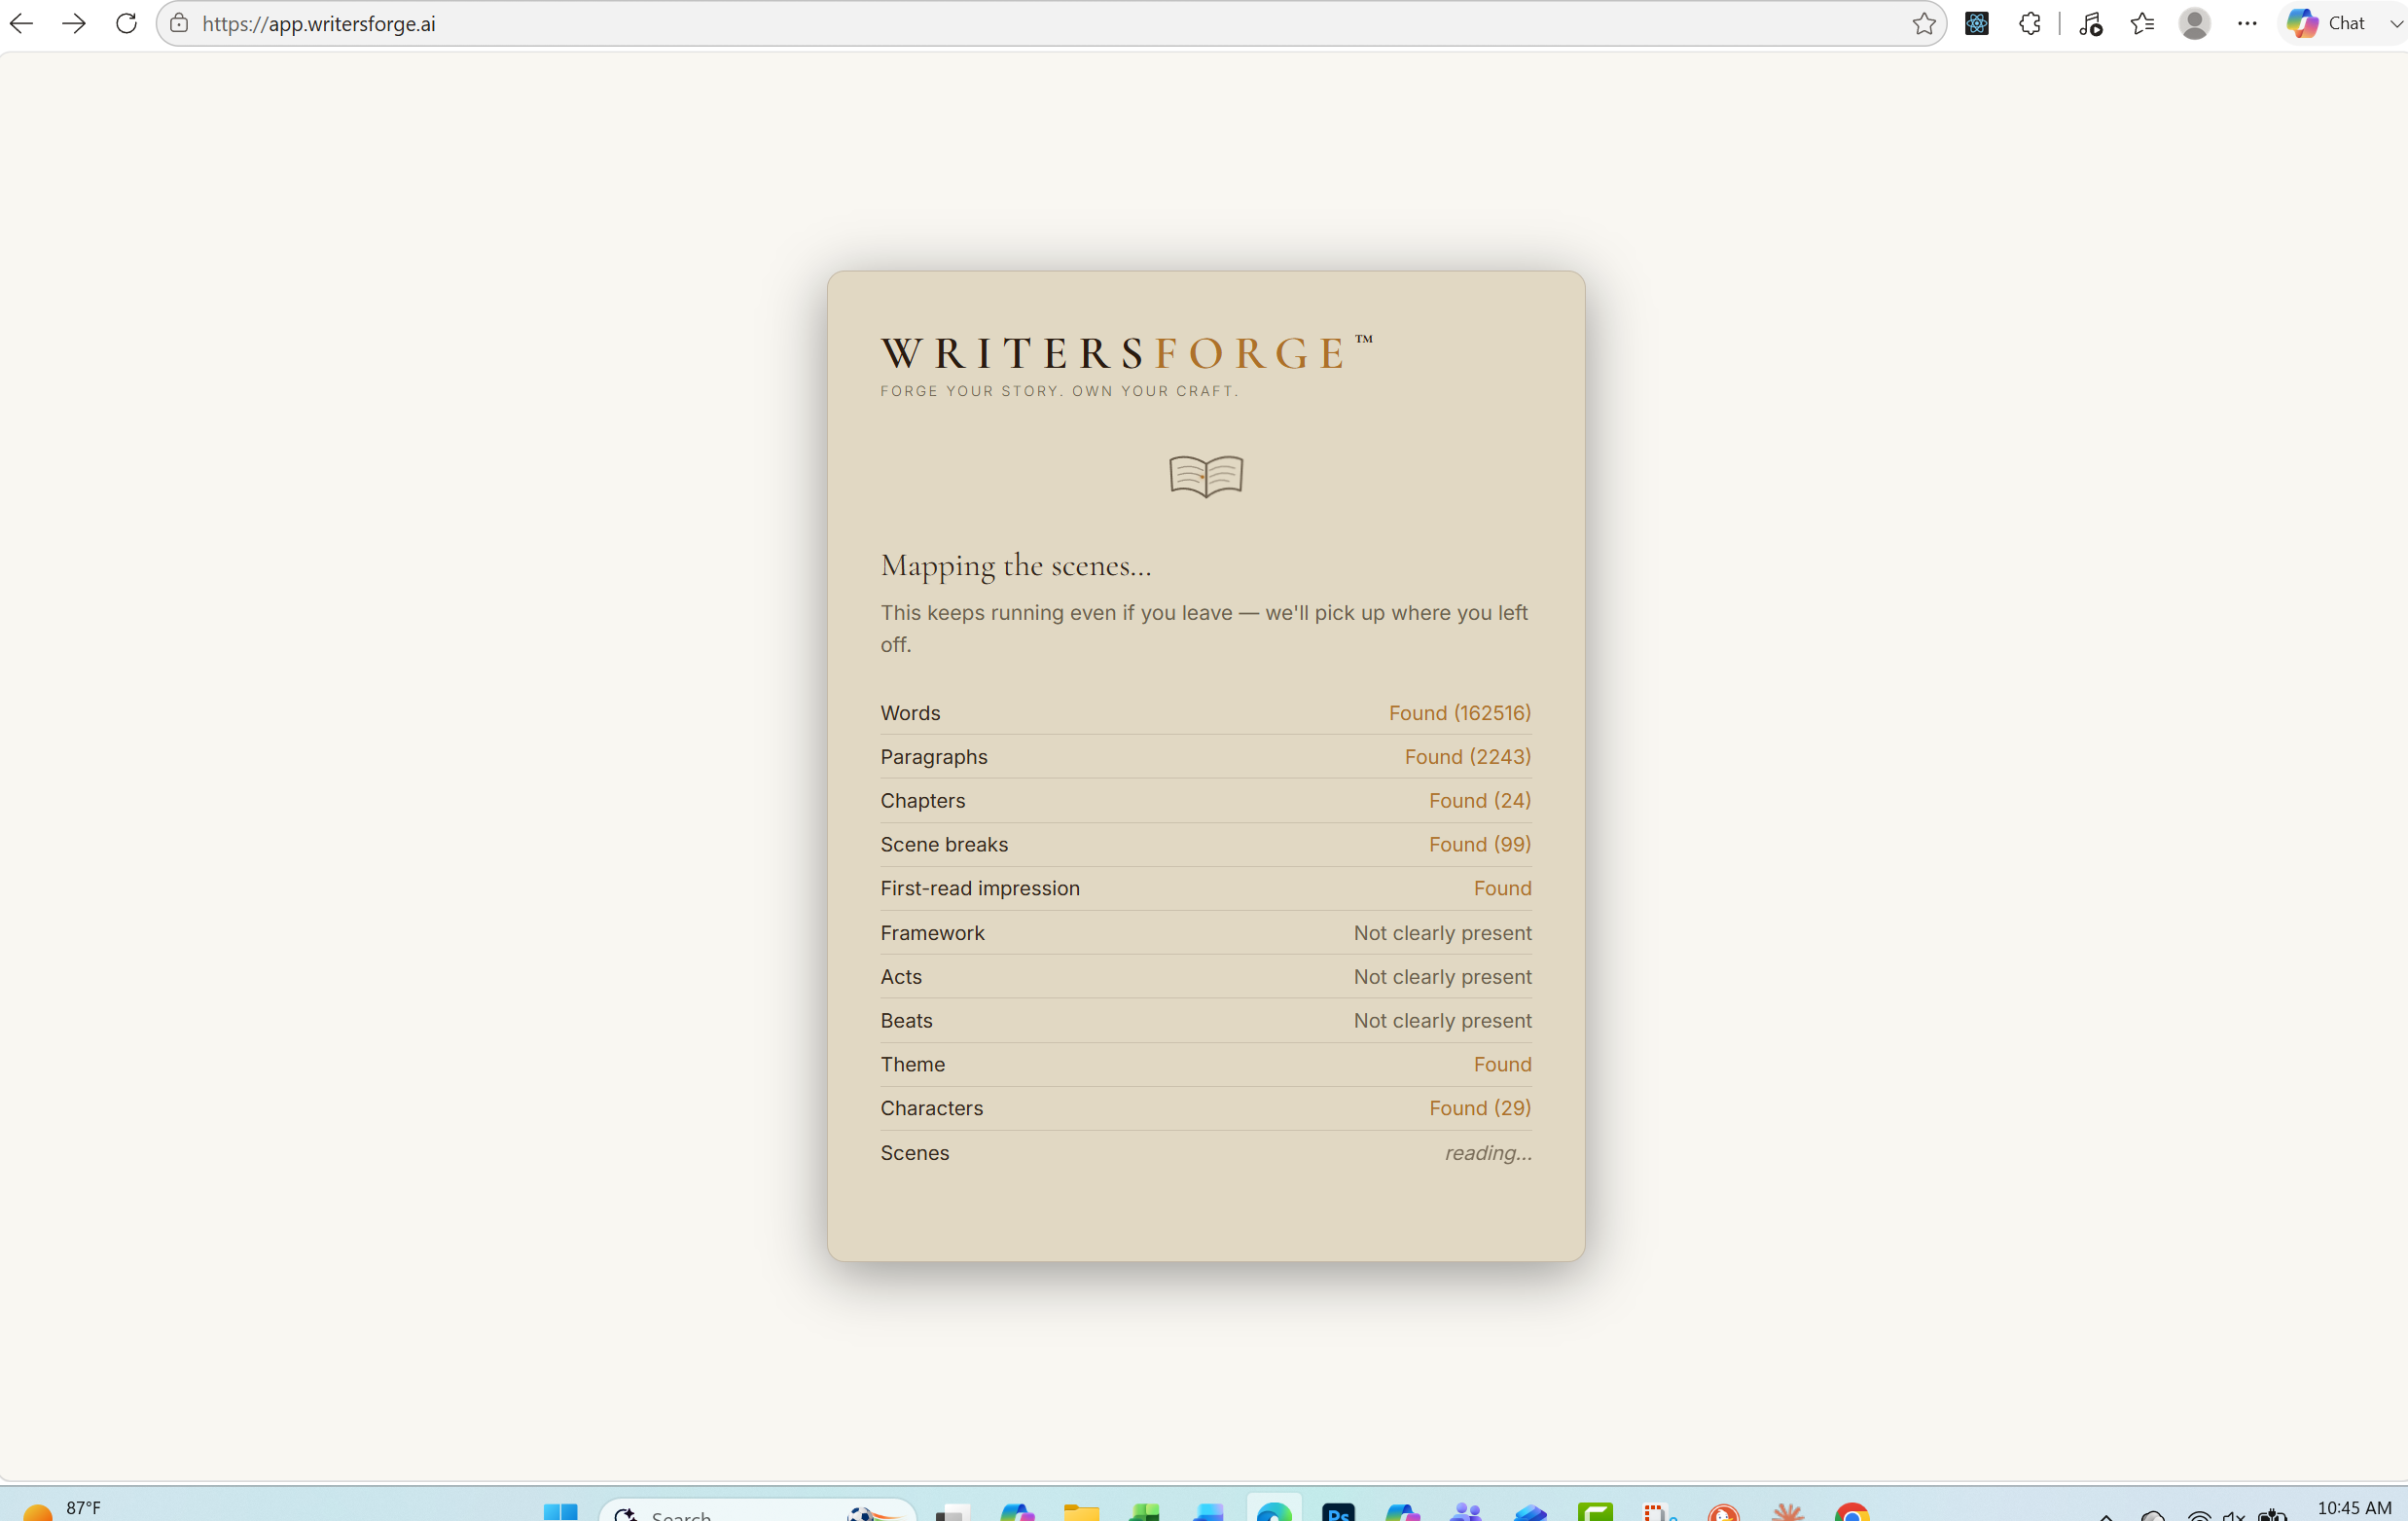Click the Scenes 'reading...' status
2408x1521 pixels.
pos(1488,1153)
